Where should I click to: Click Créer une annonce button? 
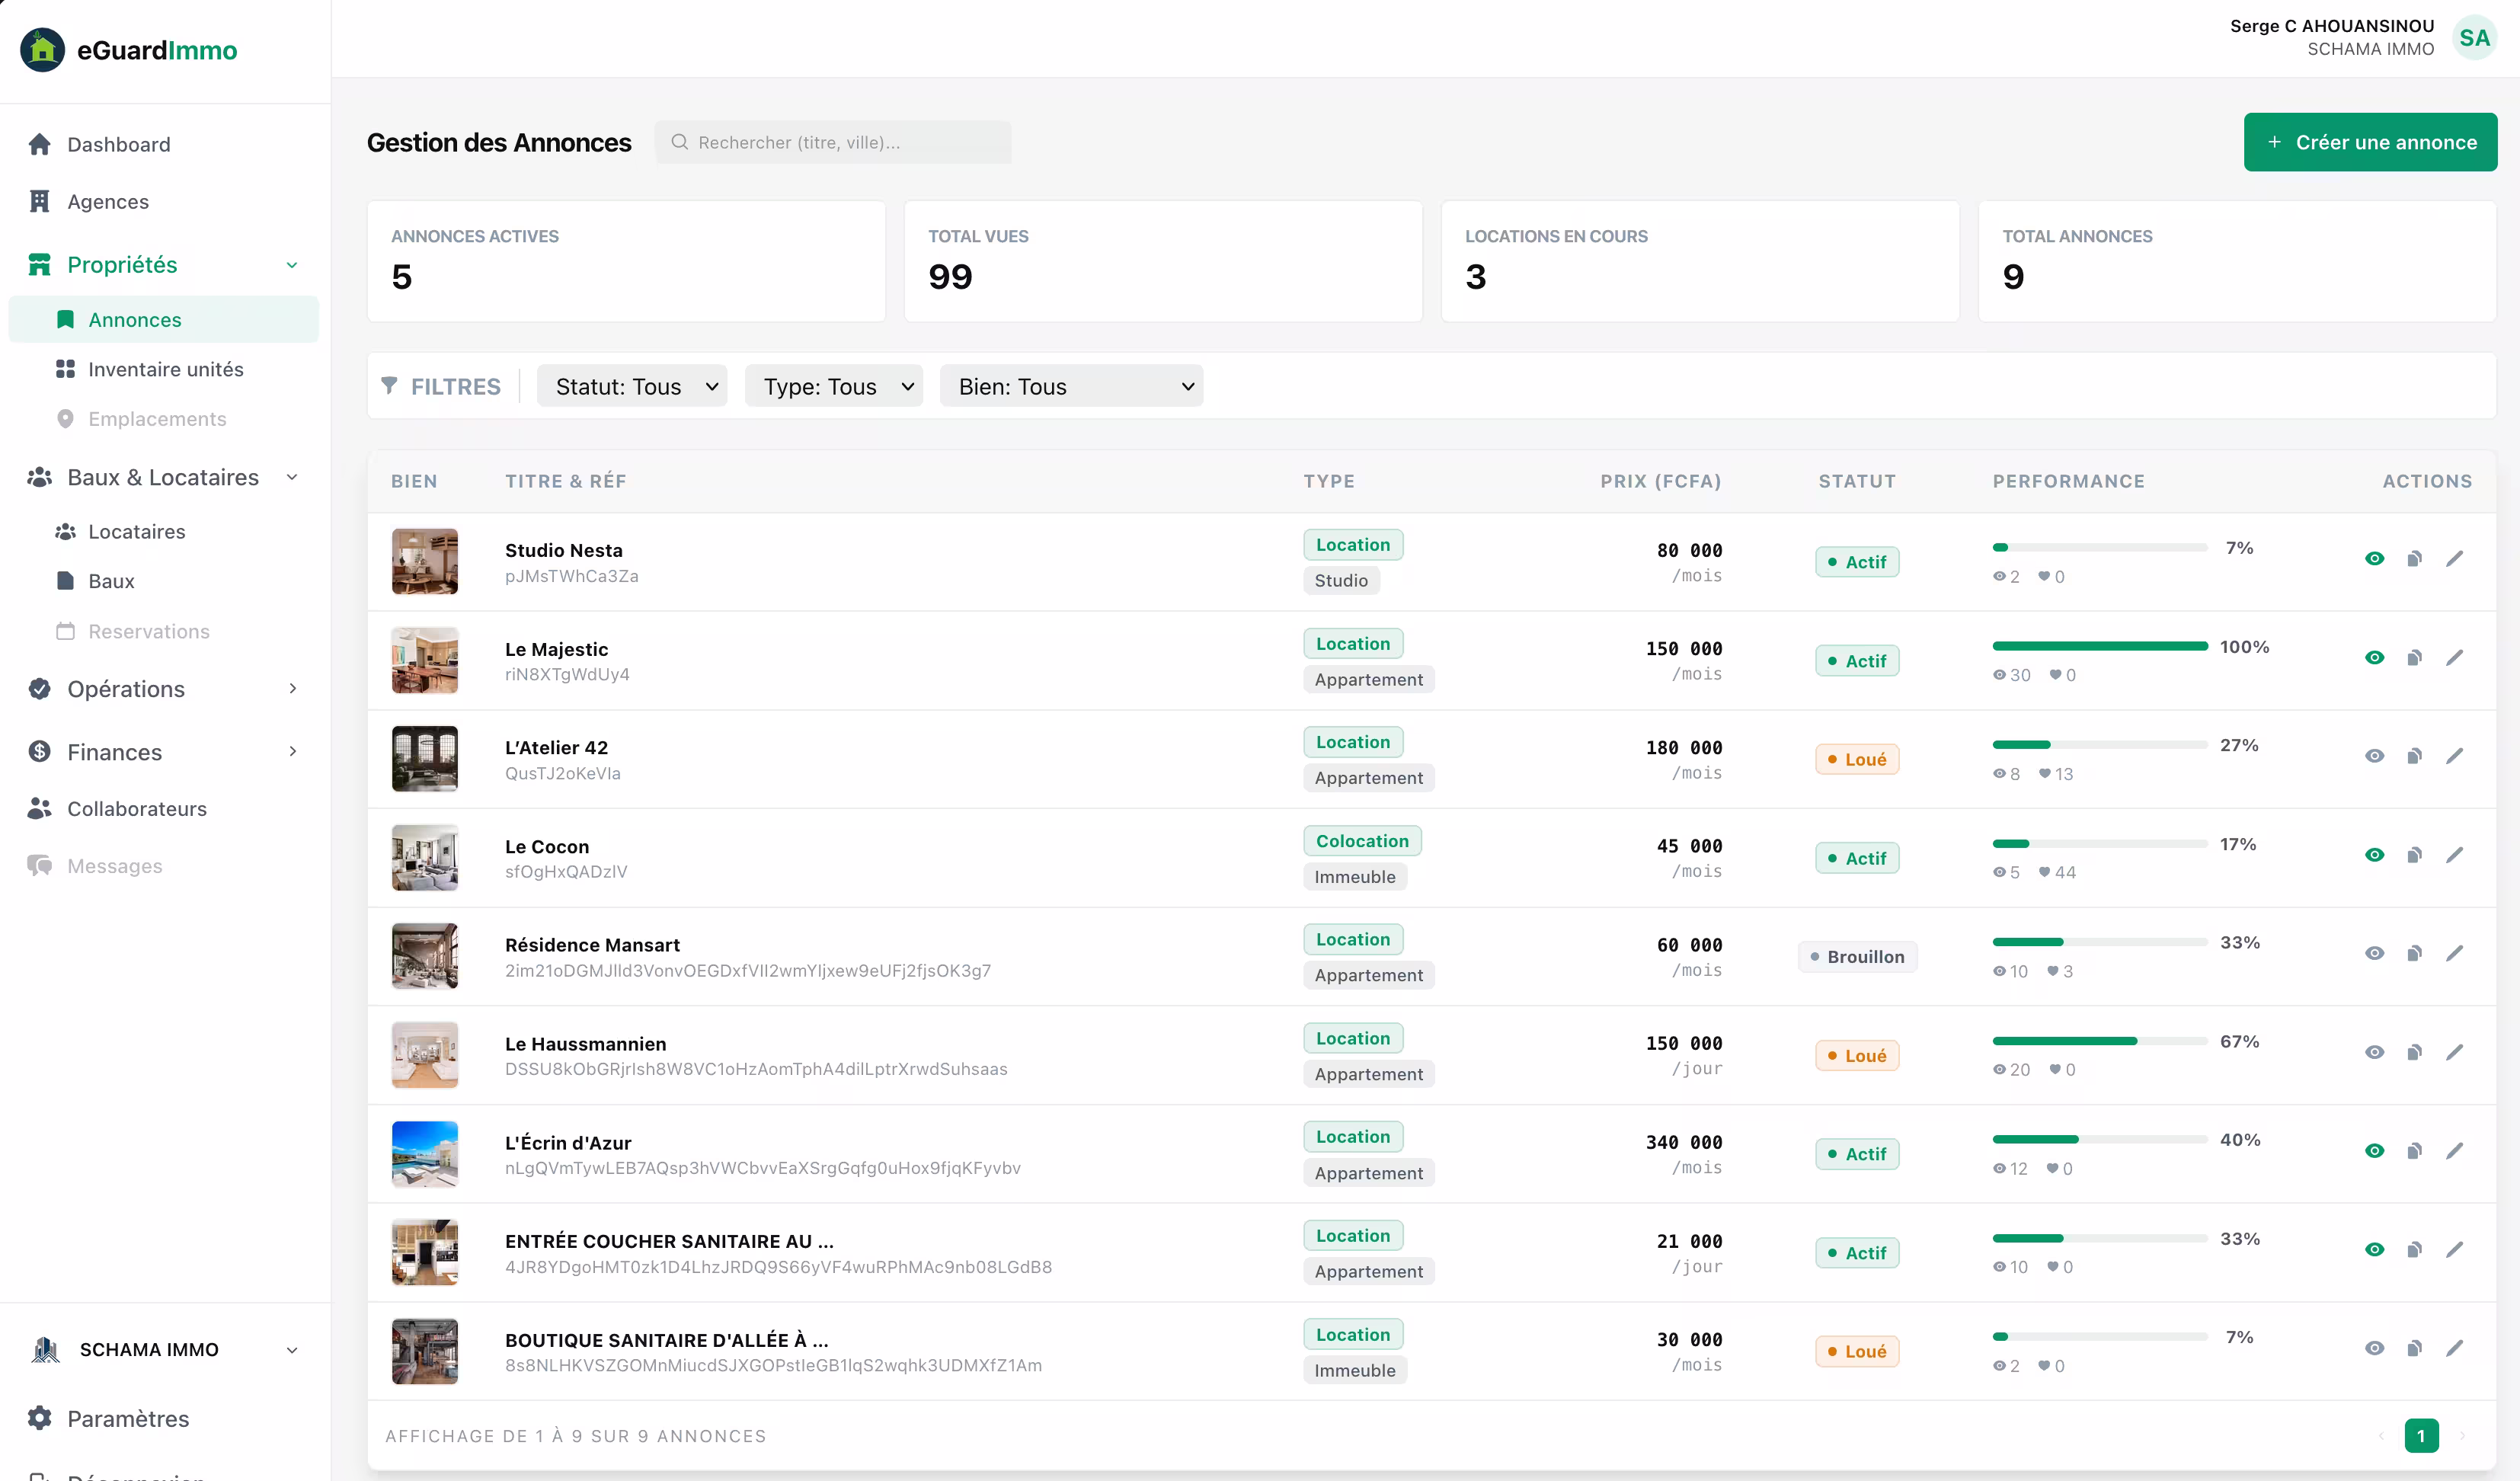point(2369,142)
